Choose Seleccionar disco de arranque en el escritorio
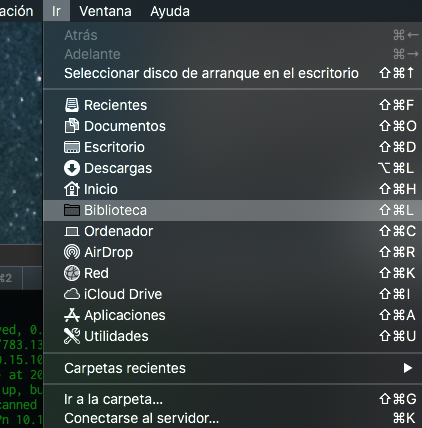Screen dimensions: 422x428 [232, 73]
